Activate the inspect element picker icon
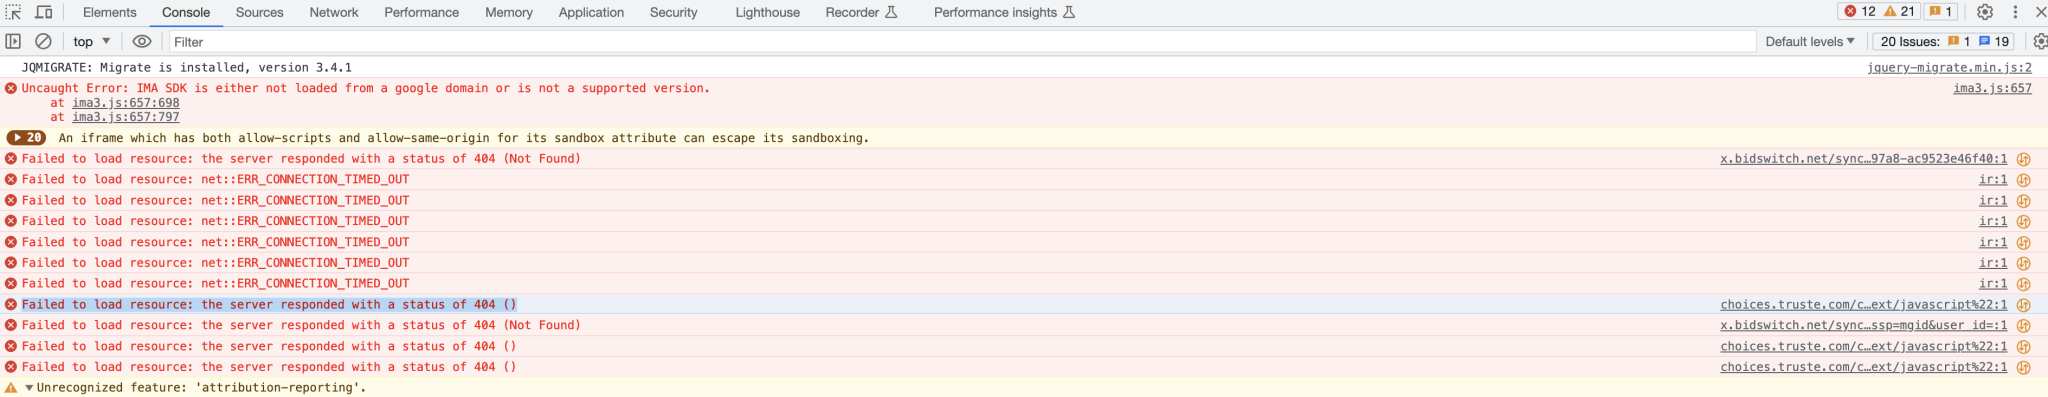2048x397 pixels. click(13, 12)
